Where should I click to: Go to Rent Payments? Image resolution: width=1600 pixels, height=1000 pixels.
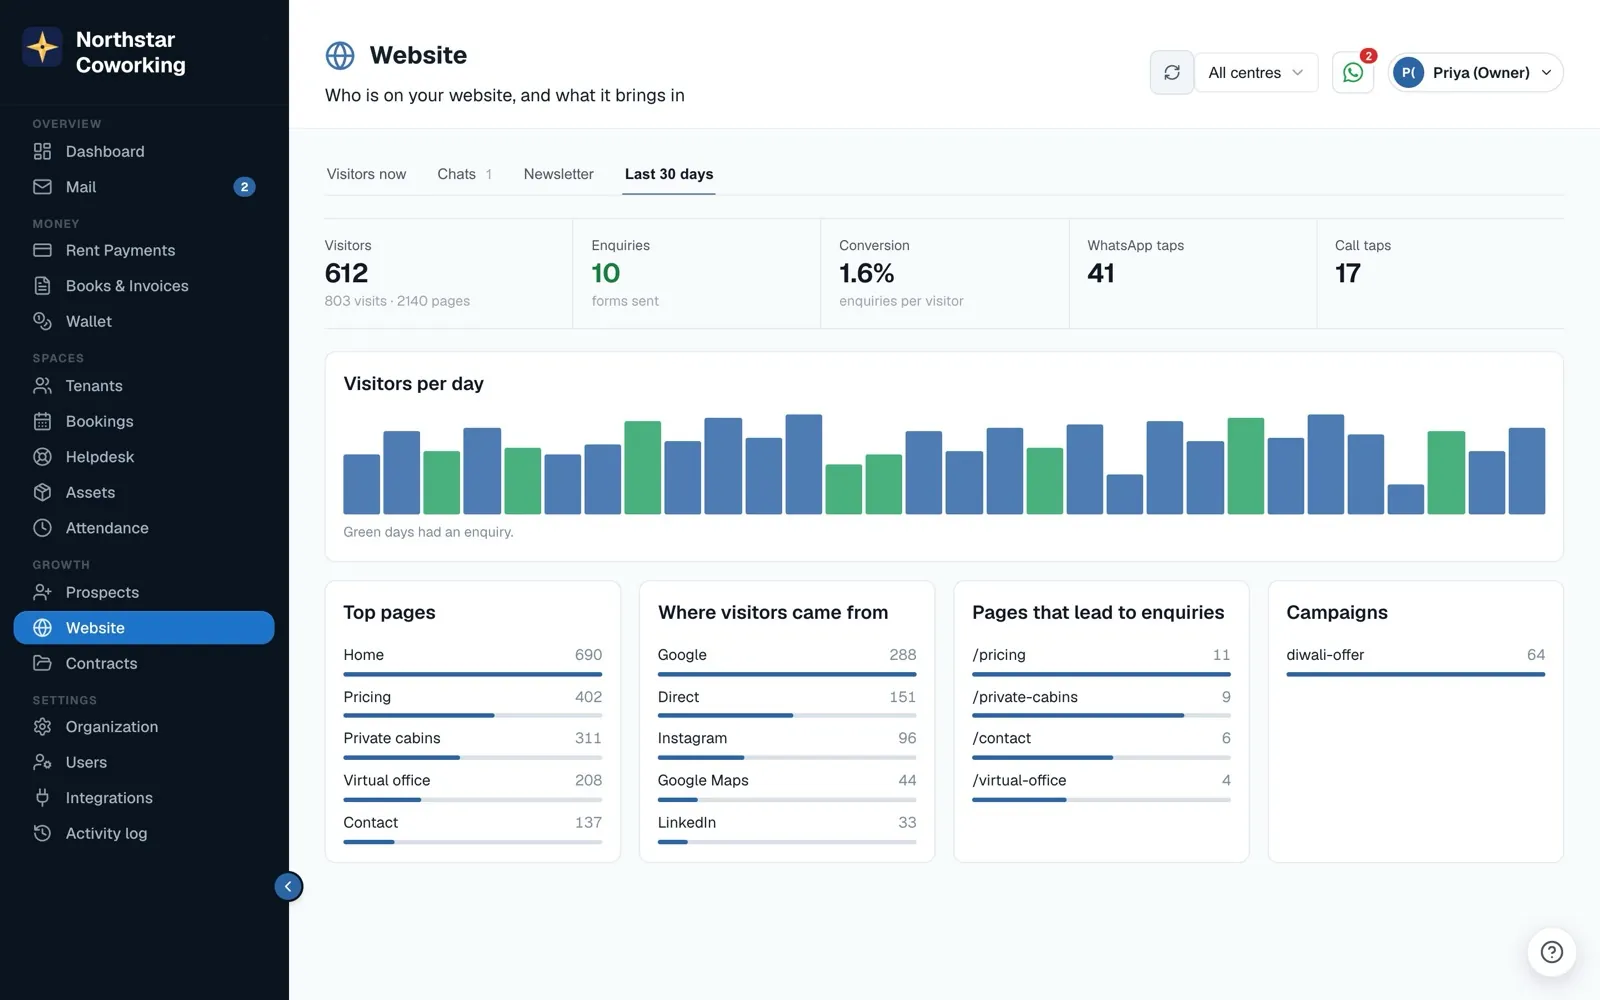144,250
